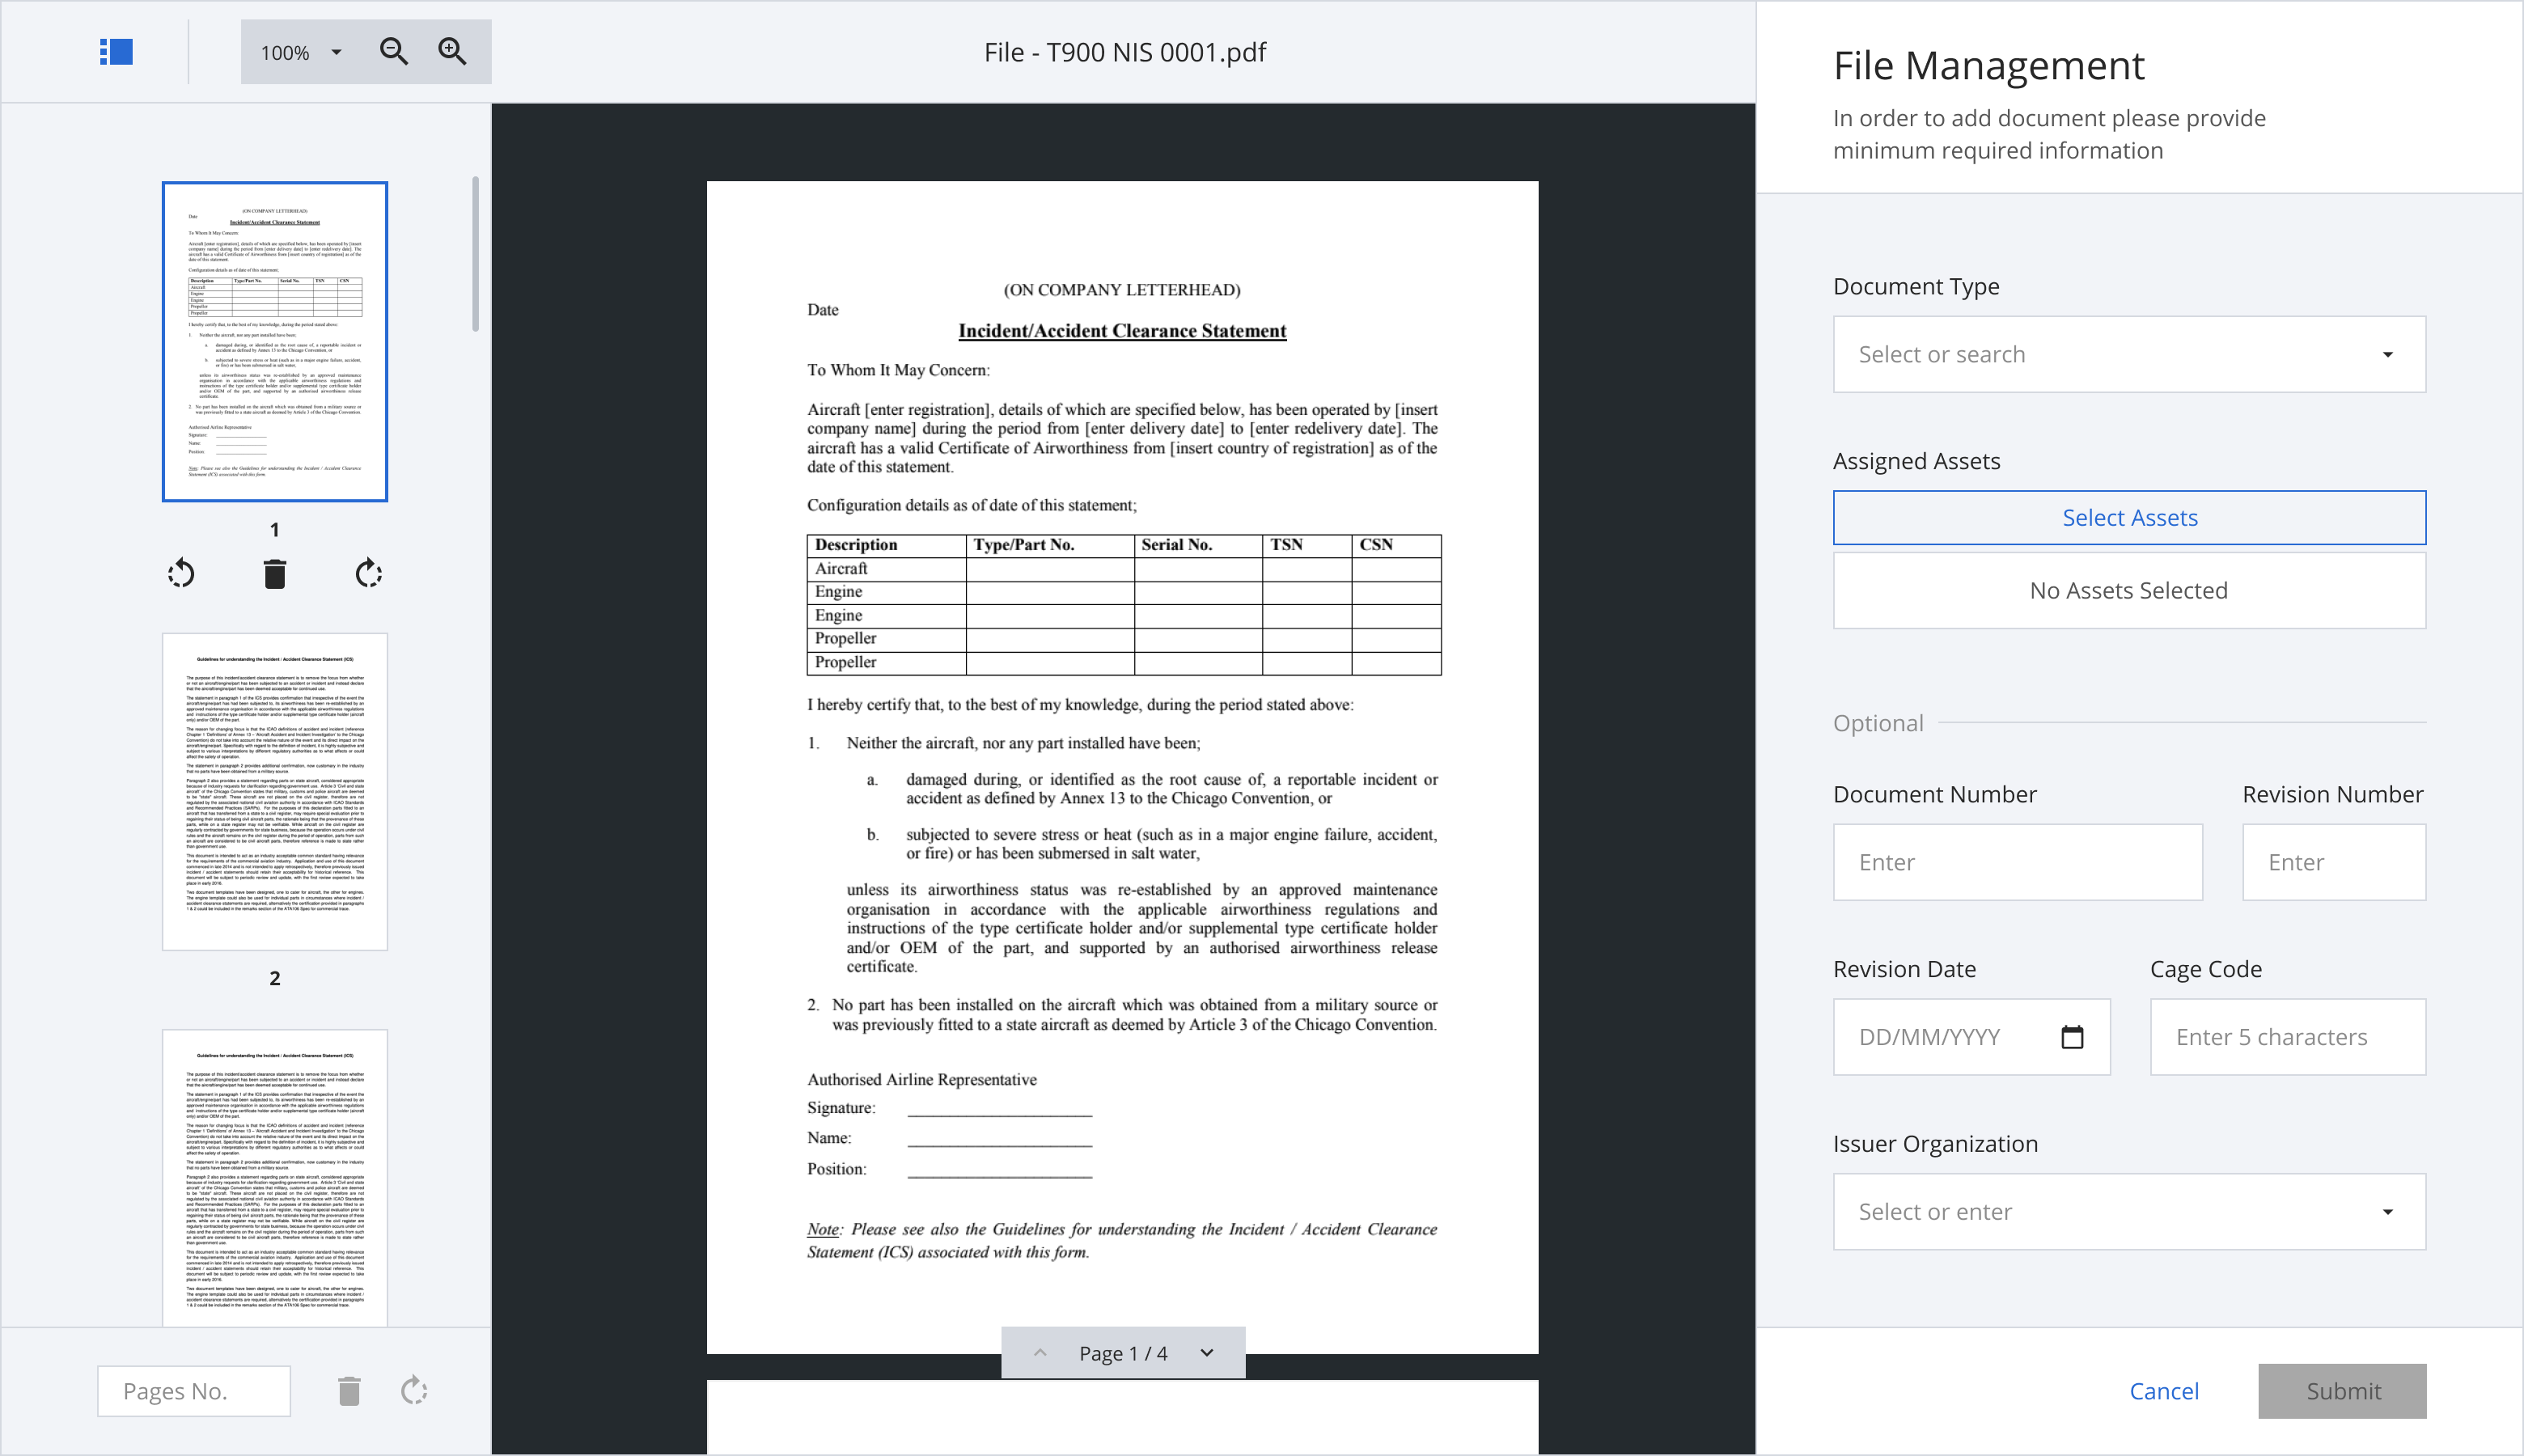
Task: Click the Select Assets button
Action: 2128,517
